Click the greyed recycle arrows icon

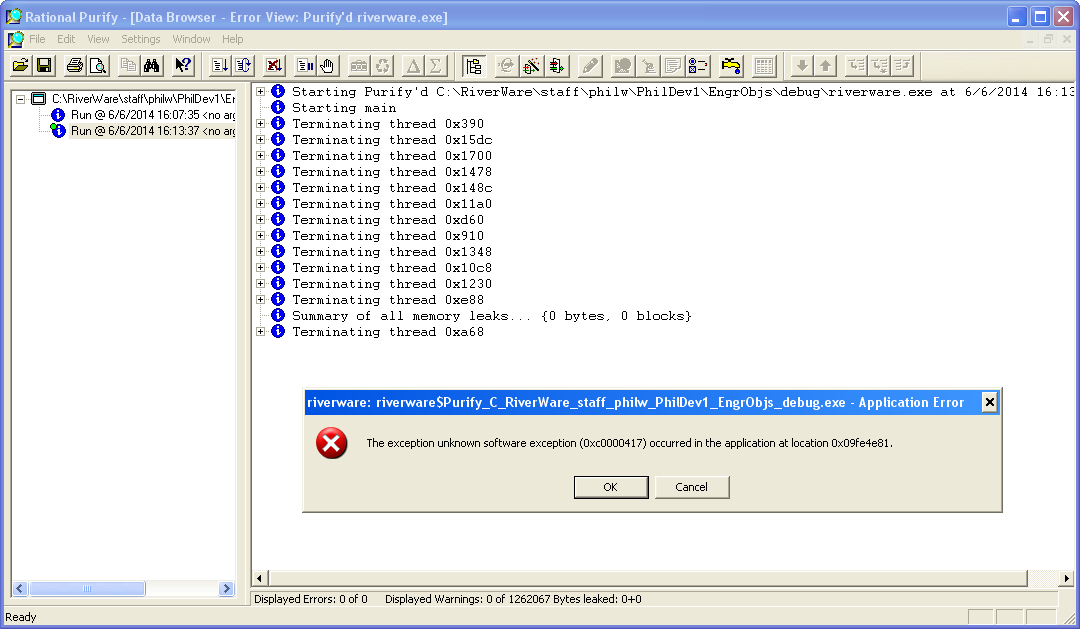pyautogui.click(x=382, y=65)
